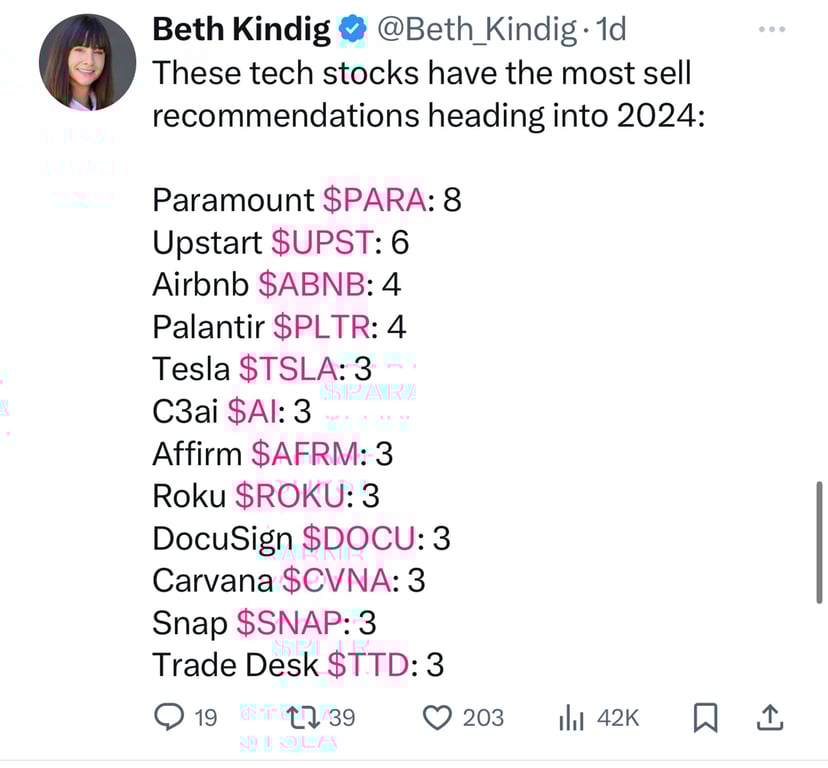The width and height of the screenshot is (828, 768).
Task: Share the tweet via upload icon
Action: 771,716
